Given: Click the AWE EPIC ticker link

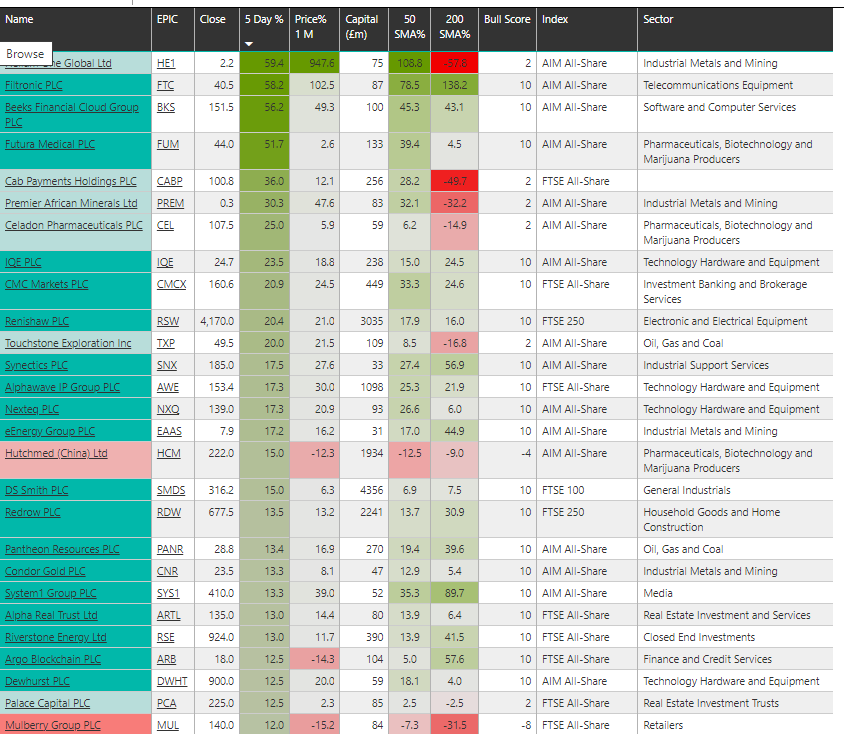Looking at the screenshot, I should click(x=167, y=388).
